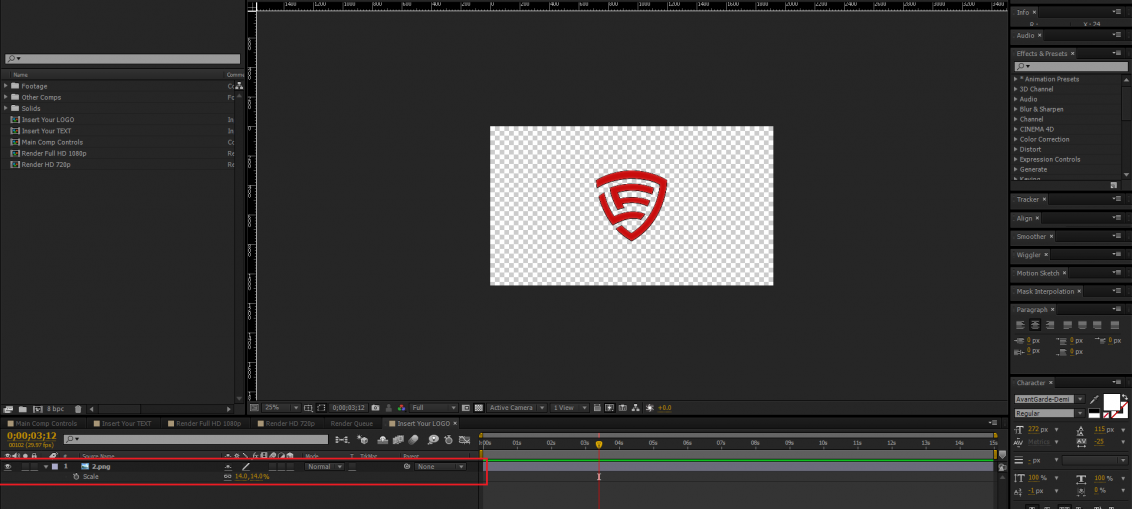Open the parent None dropdown
Viewport: 1132px width, 509px height.
pos(440,466)
